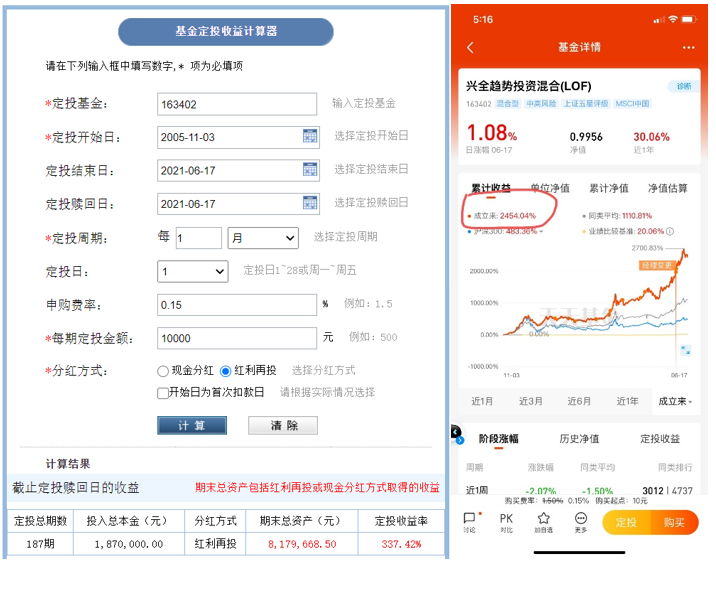Tap the 混合型 fund tag

point(508,104)
